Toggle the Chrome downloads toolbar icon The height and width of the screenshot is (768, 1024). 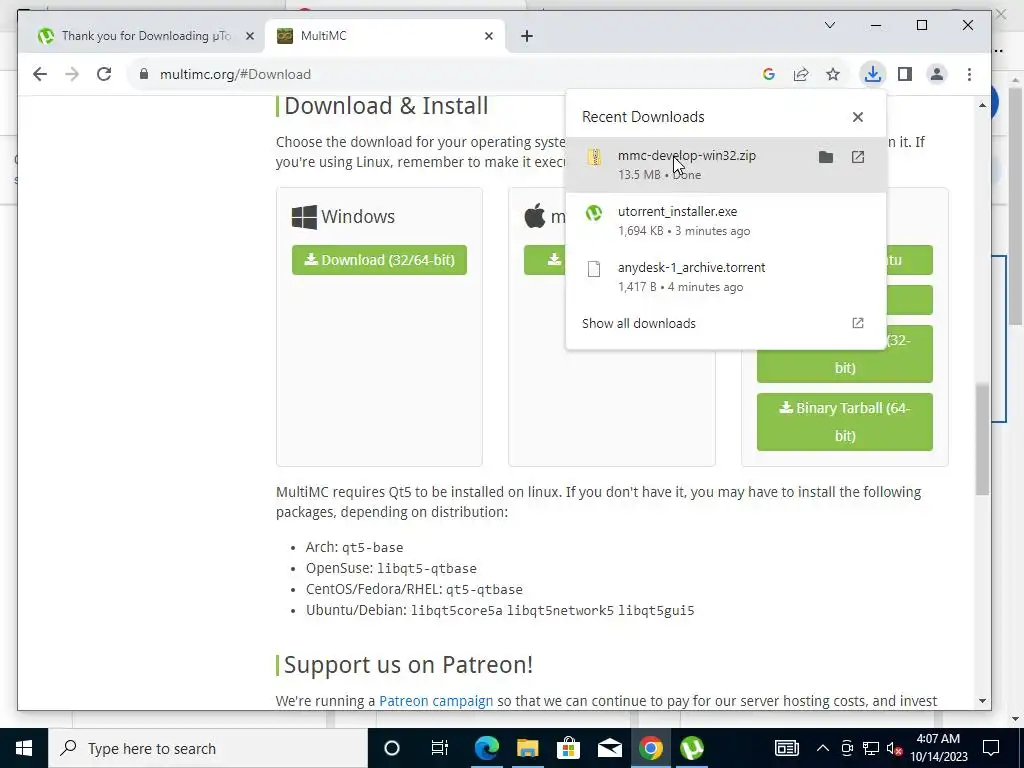pyautogui.click(x=872, y=74)
